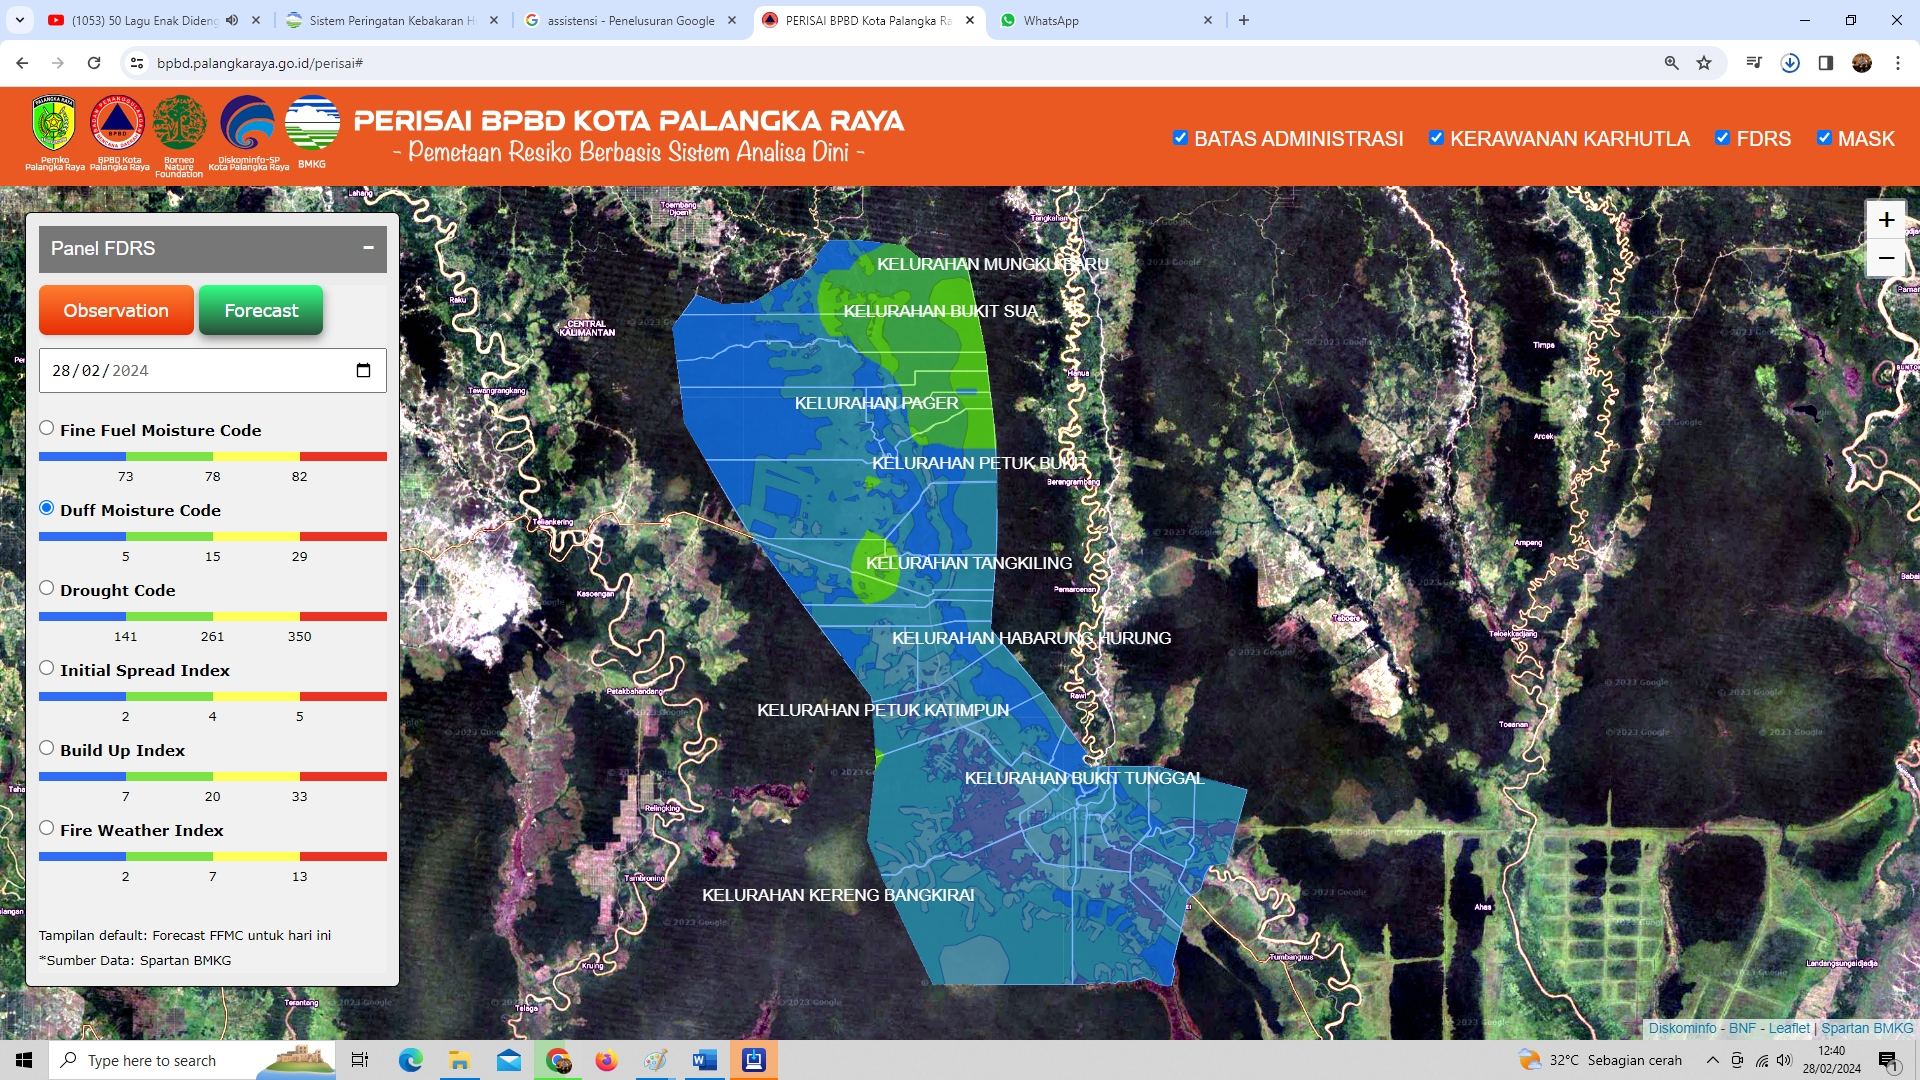
Task: Open Chrome downloads icon
Action: tap(1790, 63)
